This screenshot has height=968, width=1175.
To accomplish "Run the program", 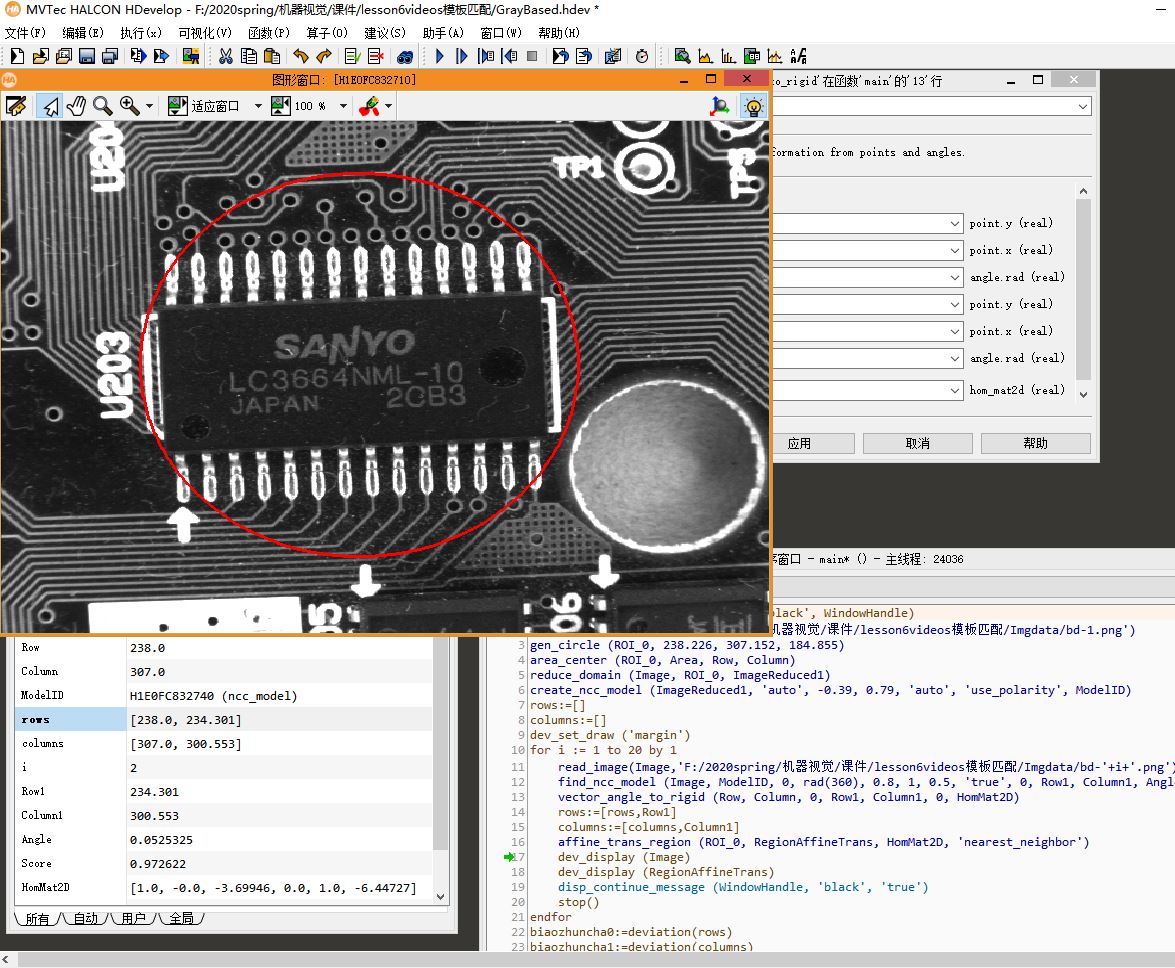I will (x=440, y=56).
